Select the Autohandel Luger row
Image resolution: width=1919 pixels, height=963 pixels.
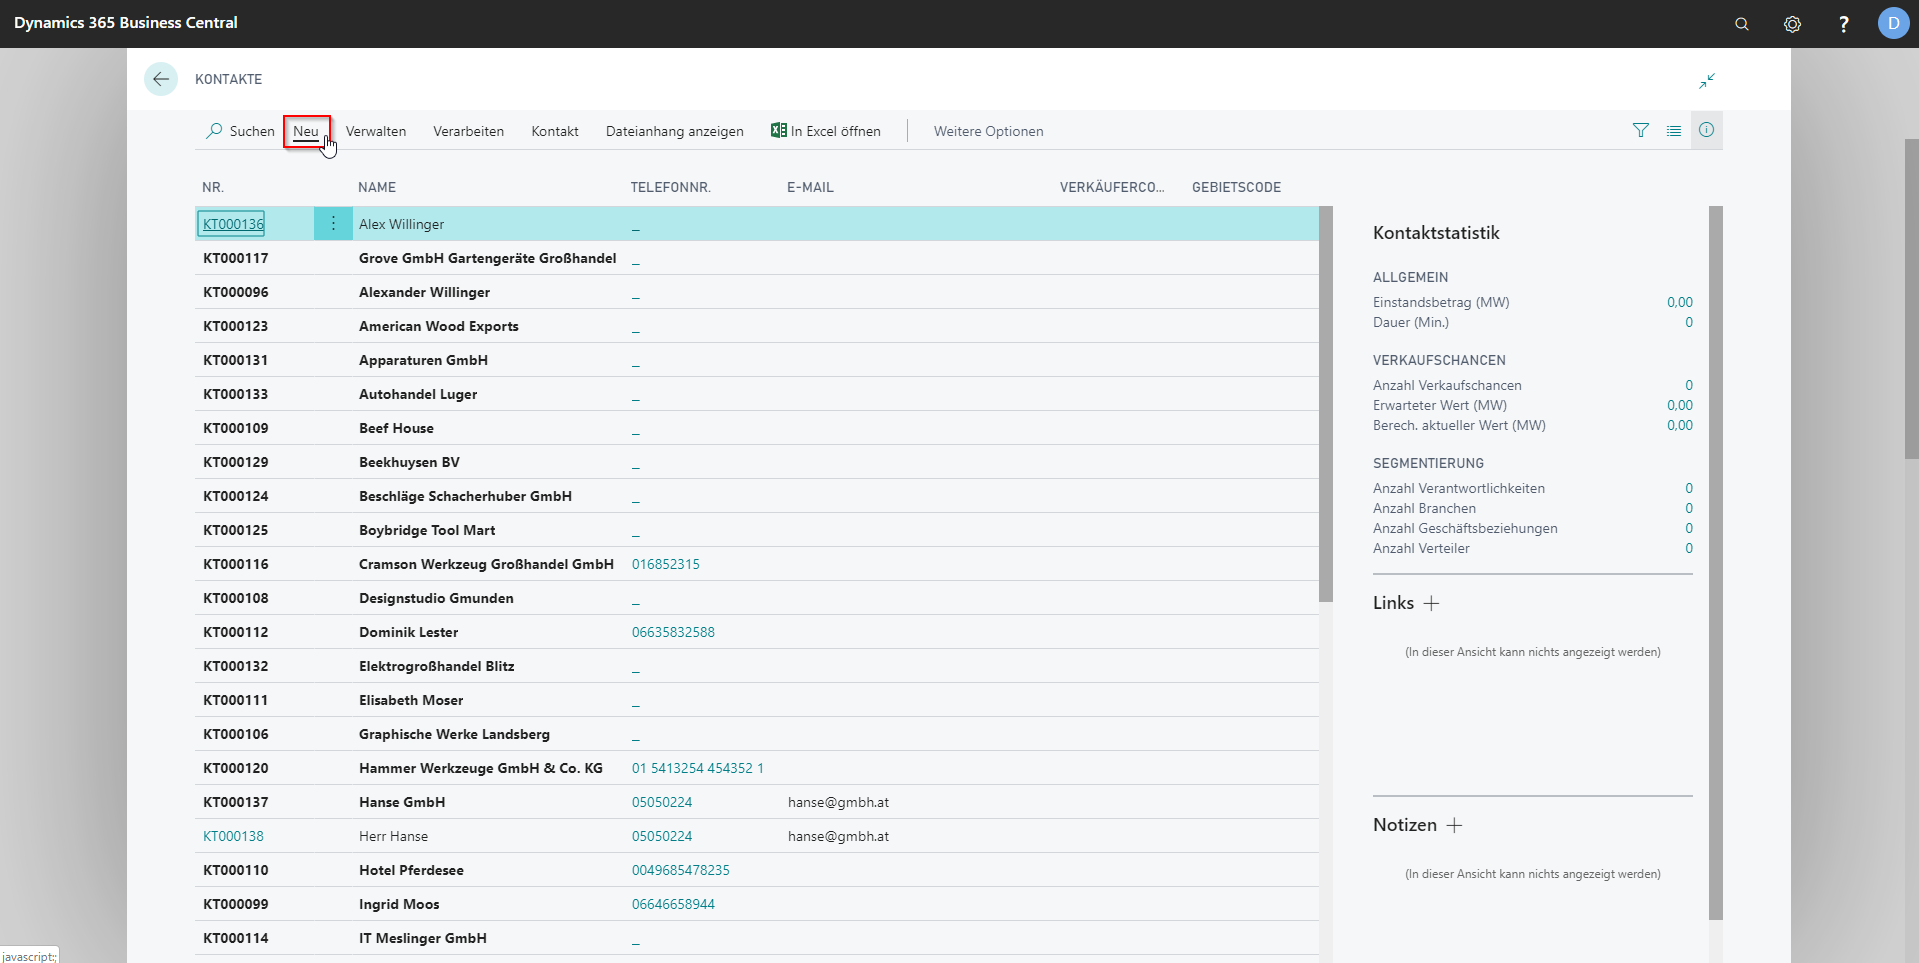coord(757,394)
